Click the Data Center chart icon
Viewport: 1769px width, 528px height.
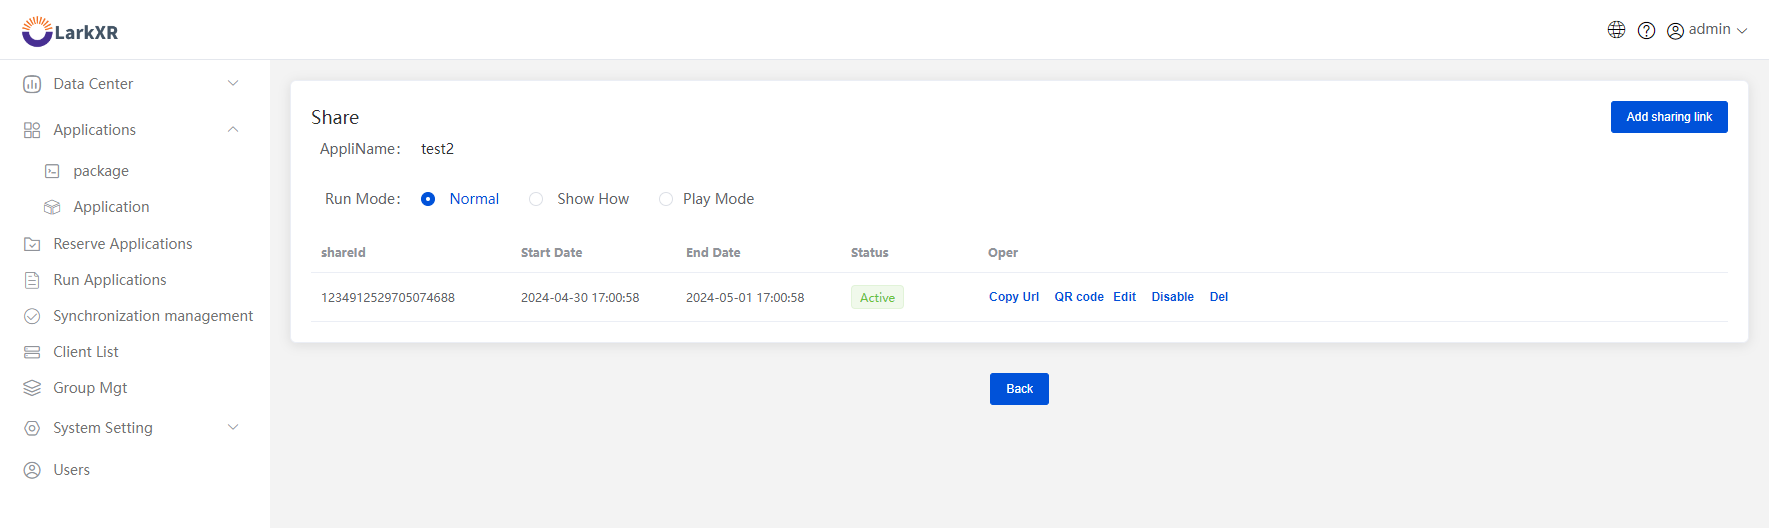point(32,84)
